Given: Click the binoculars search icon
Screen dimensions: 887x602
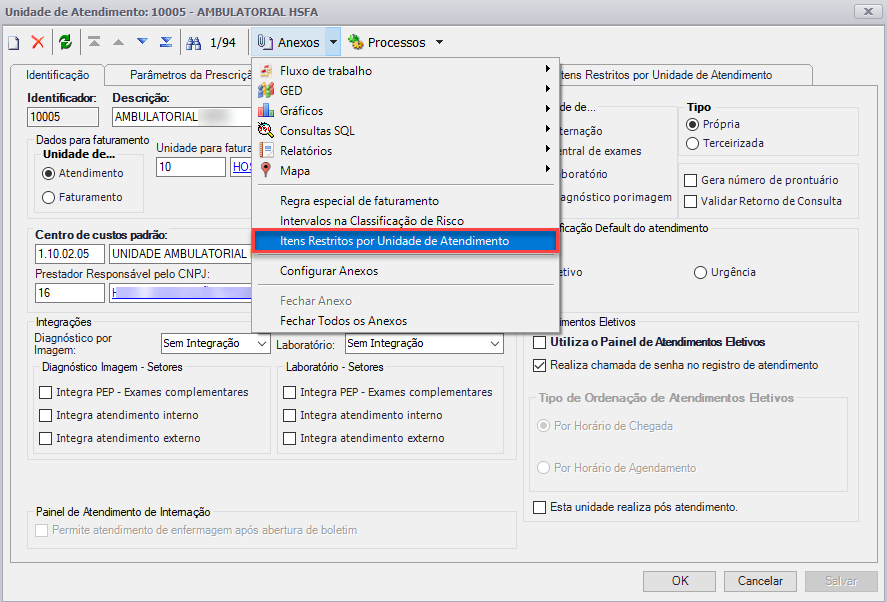Looking at the screenshot, I should click(193, 42).
